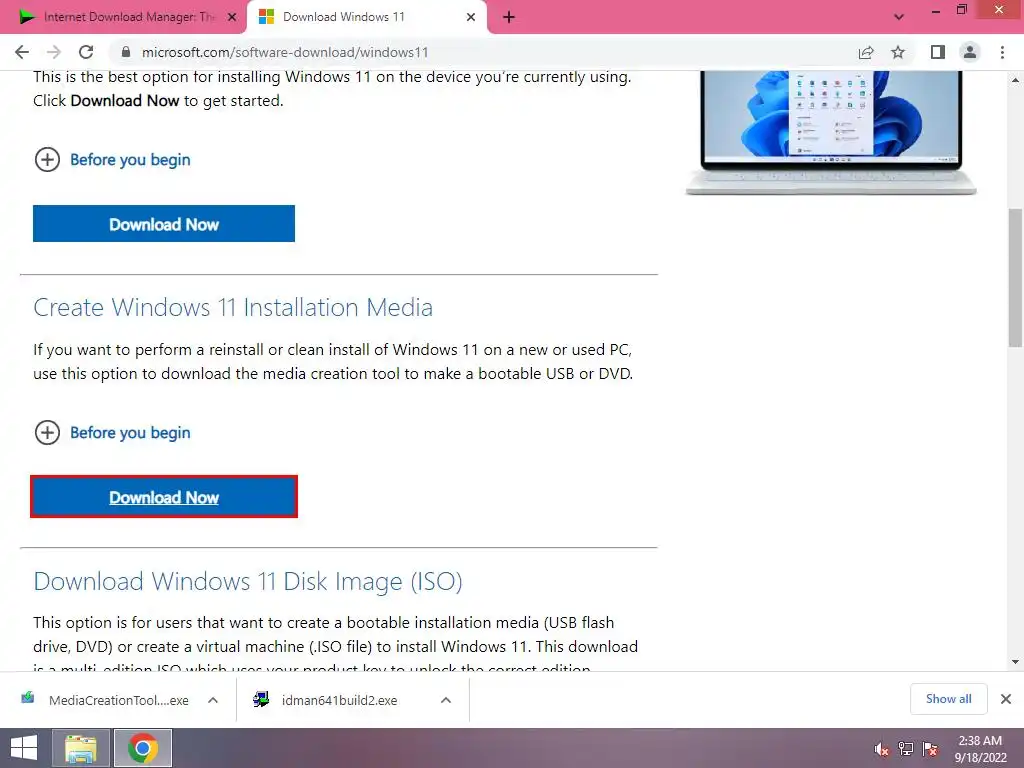
Task: Click the Download Windows 11 Disk Image heading
Action: pos(248,581)
